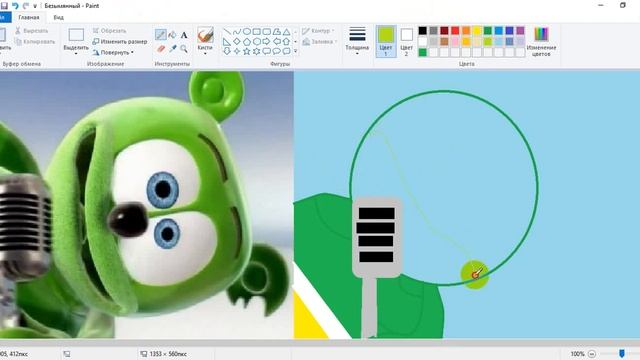The width and height of the screenshot is (640, 360).
Task: Pick the custom green swatch in bottom row
Action: click(422, 52)
